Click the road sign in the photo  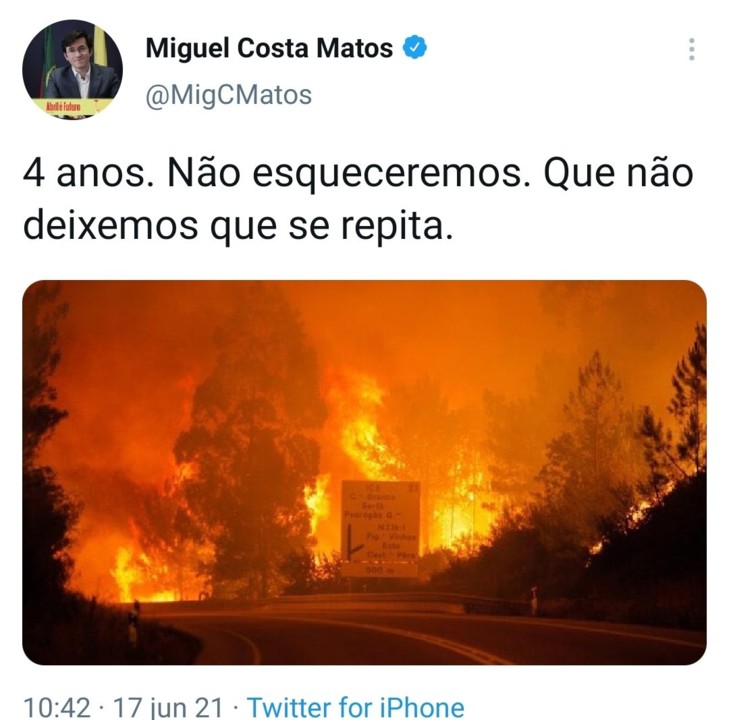pyautogui.click(x=380, y=528)
